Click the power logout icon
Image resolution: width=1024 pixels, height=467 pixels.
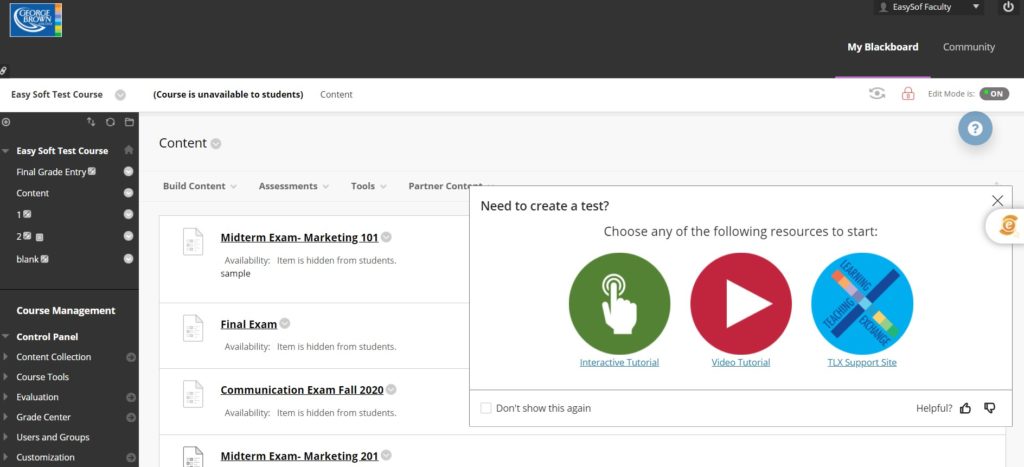pos(1008,7)
